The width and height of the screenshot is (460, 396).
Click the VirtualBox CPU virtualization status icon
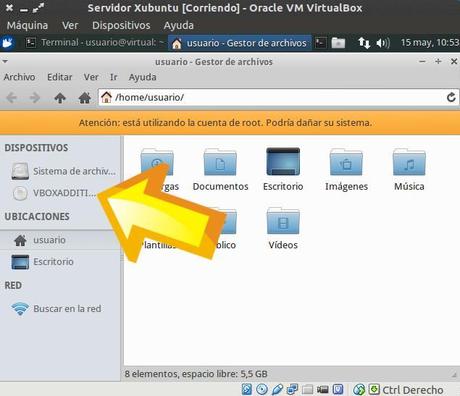(338, 389)
